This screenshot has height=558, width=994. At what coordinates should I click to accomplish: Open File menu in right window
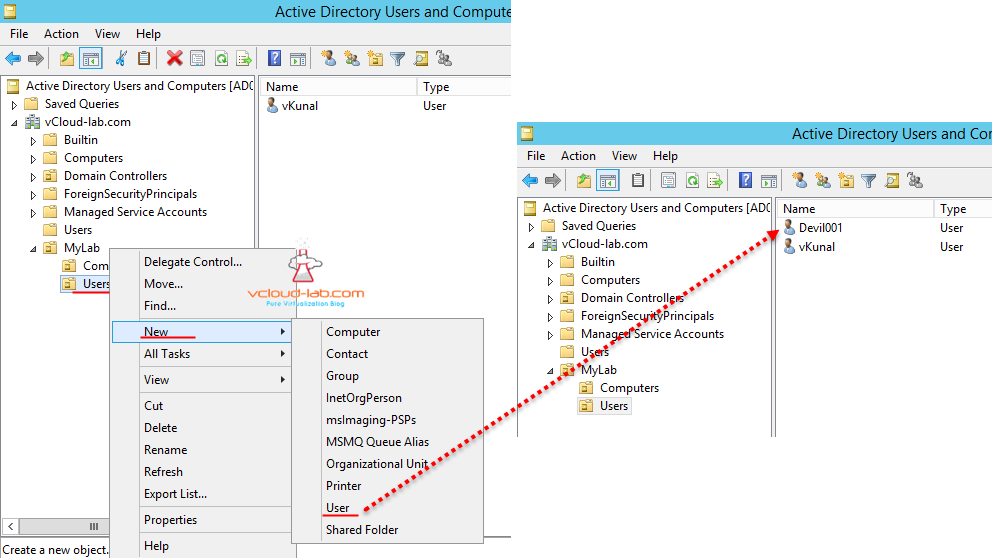536,156
